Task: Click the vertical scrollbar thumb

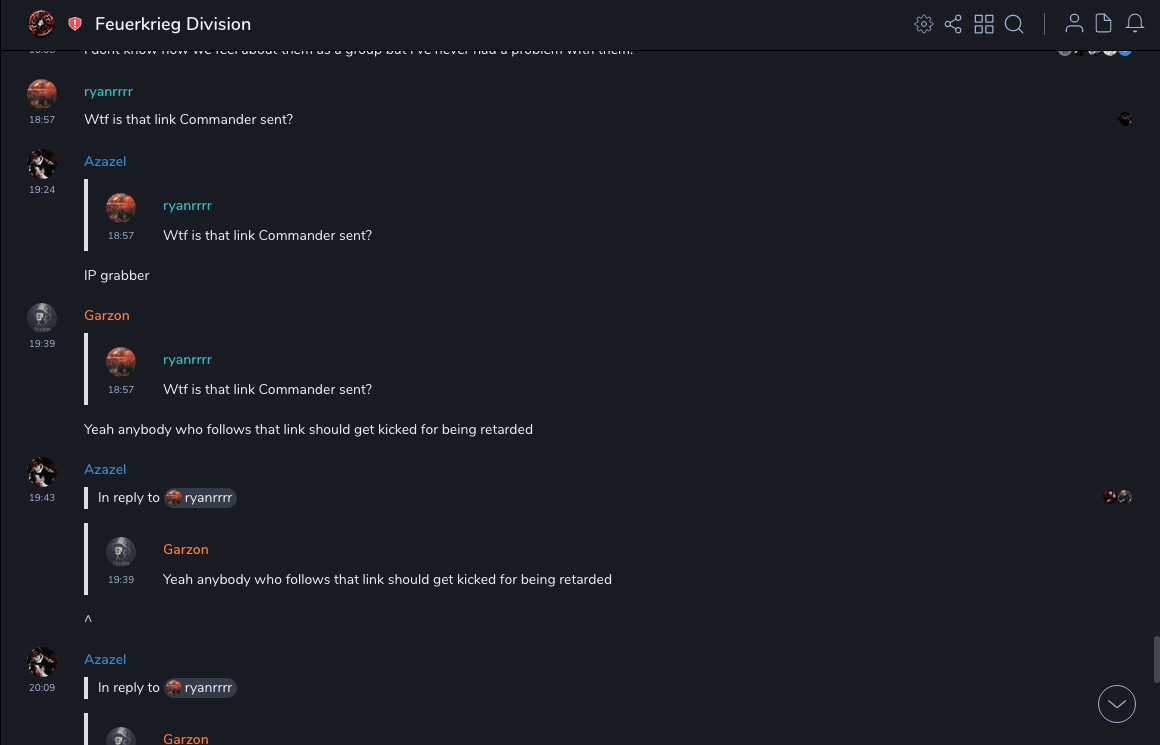Action: pos(1155,658)
